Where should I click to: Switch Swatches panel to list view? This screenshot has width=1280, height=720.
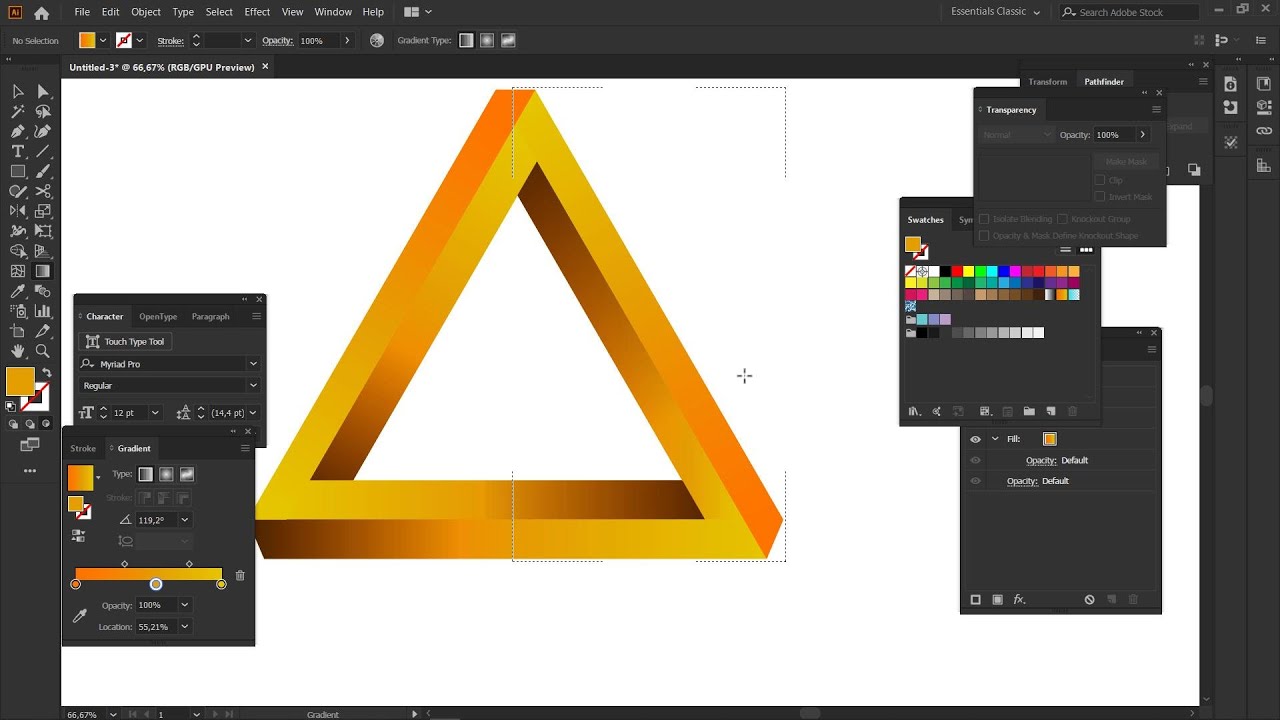[1066, 249]
